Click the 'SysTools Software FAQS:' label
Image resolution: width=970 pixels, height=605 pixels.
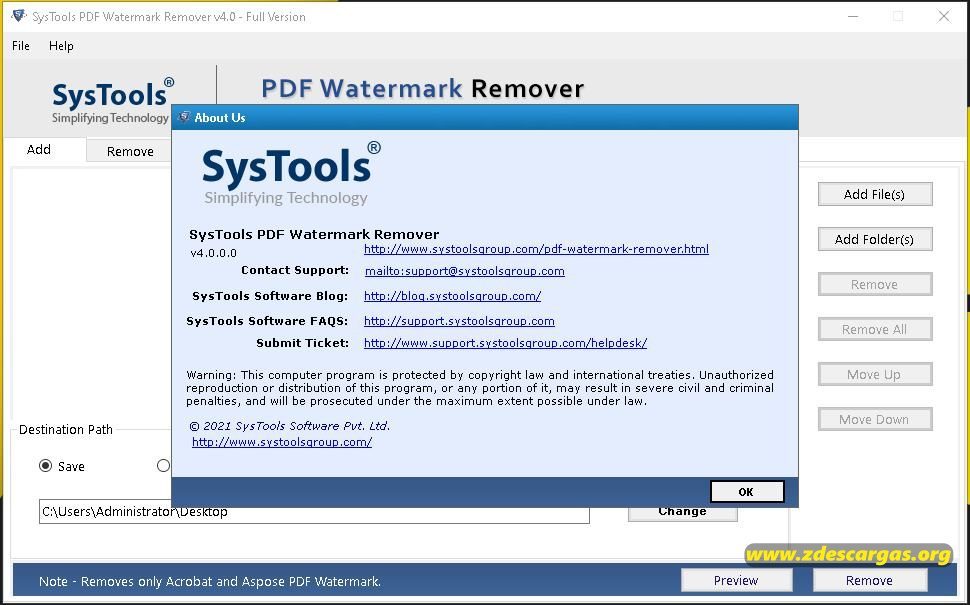(x=267, y=320)
